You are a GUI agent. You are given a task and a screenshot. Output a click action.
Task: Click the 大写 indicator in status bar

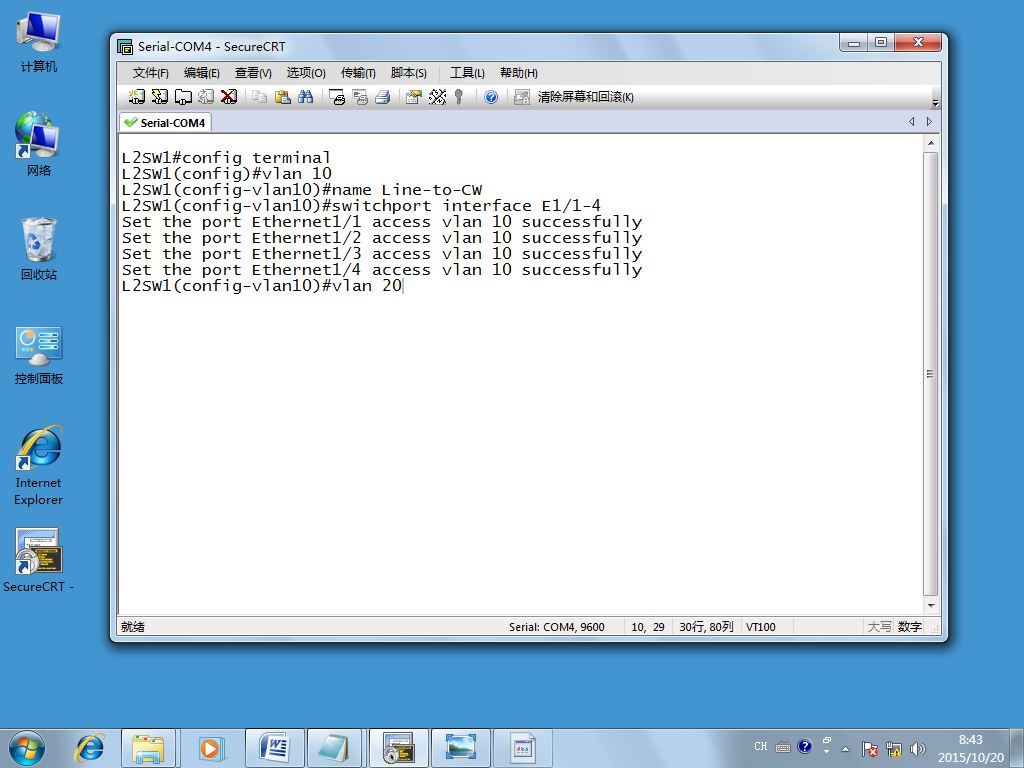(879, 627)
